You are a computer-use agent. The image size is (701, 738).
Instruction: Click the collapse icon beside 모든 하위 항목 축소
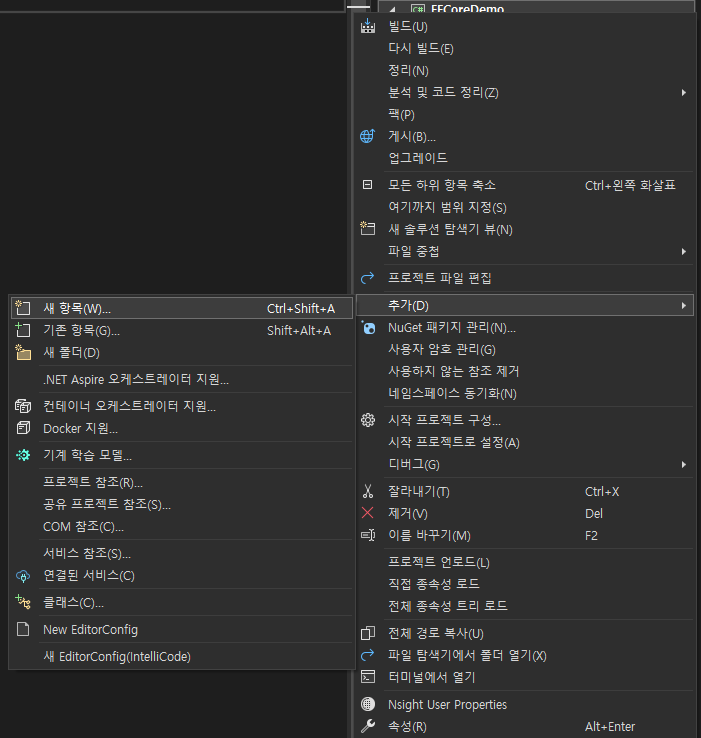(367, 185)
